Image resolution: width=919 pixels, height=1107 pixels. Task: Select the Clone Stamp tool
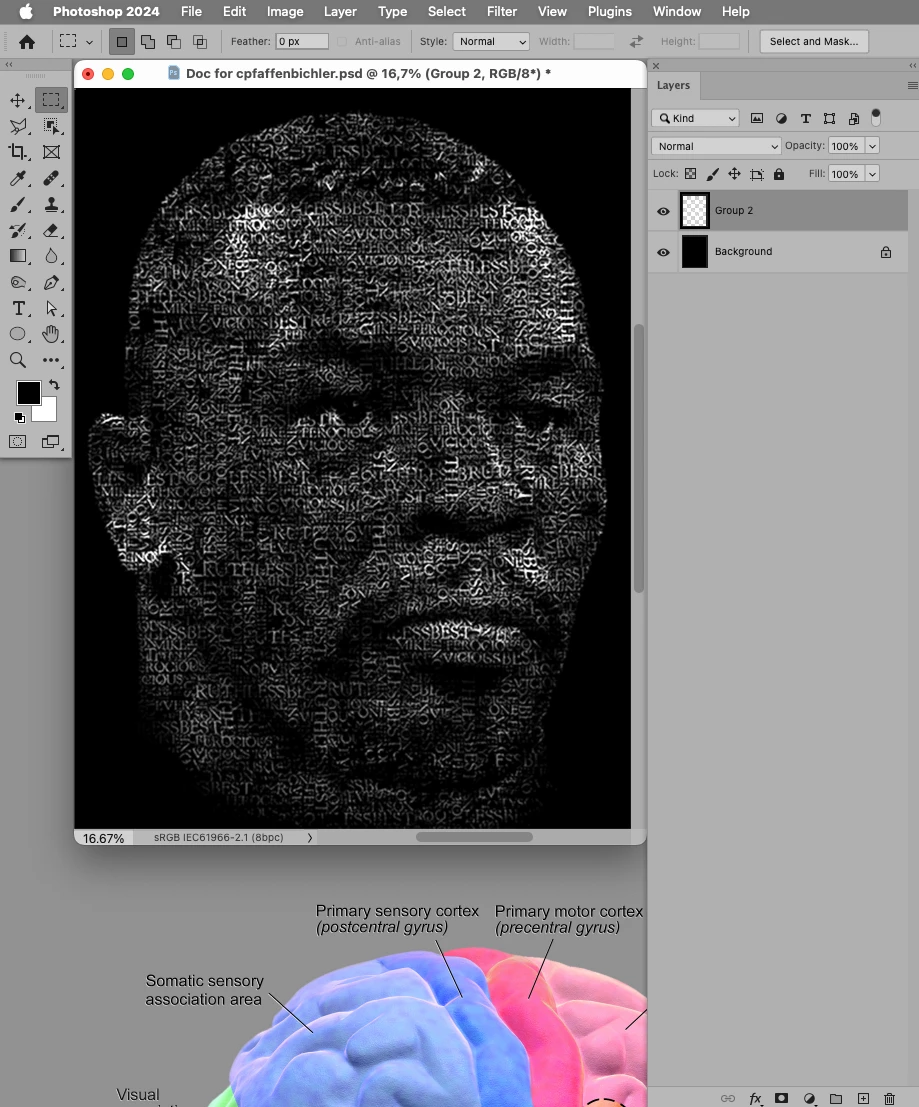click(51, 205)
